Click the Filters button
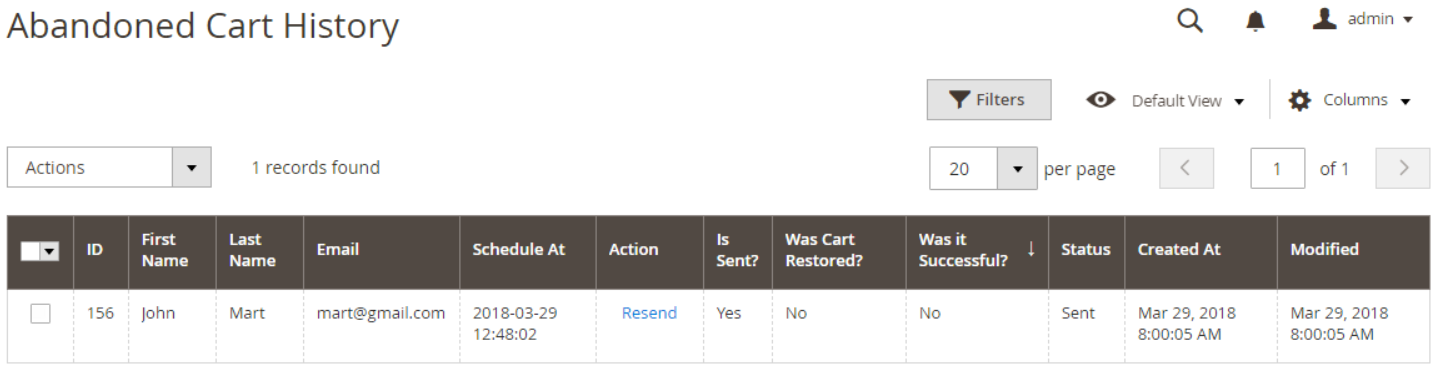The height and width of the screenshot is (365, 1436). coord(989,100)
